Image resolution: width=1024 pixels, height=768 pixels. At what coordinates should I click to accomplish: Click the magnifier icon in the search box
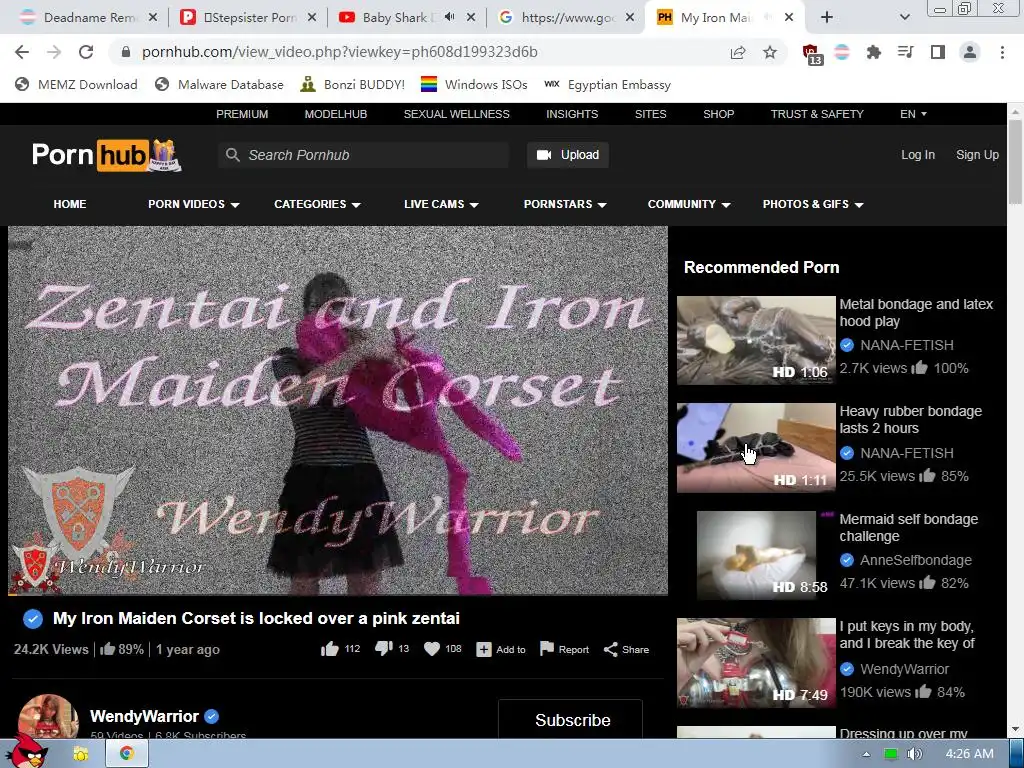coord(232,155)
